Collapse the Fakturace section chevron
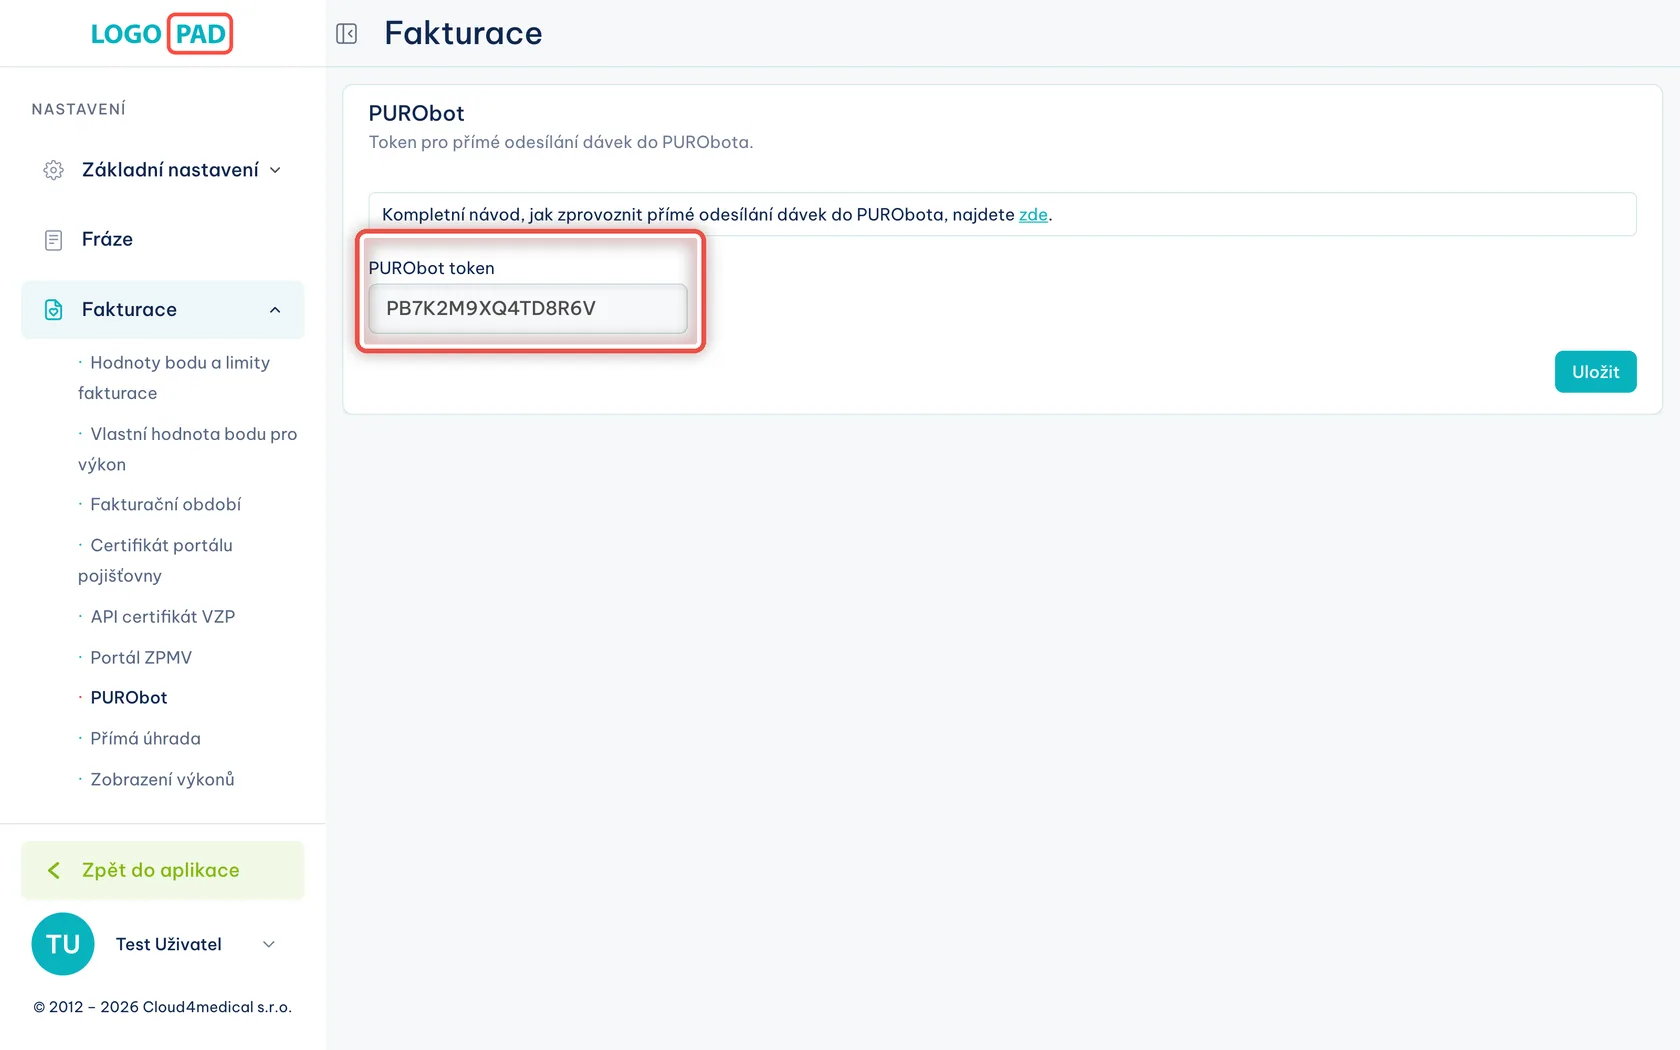This screenshot has width=1680, height=1050. tap(275, 310)
